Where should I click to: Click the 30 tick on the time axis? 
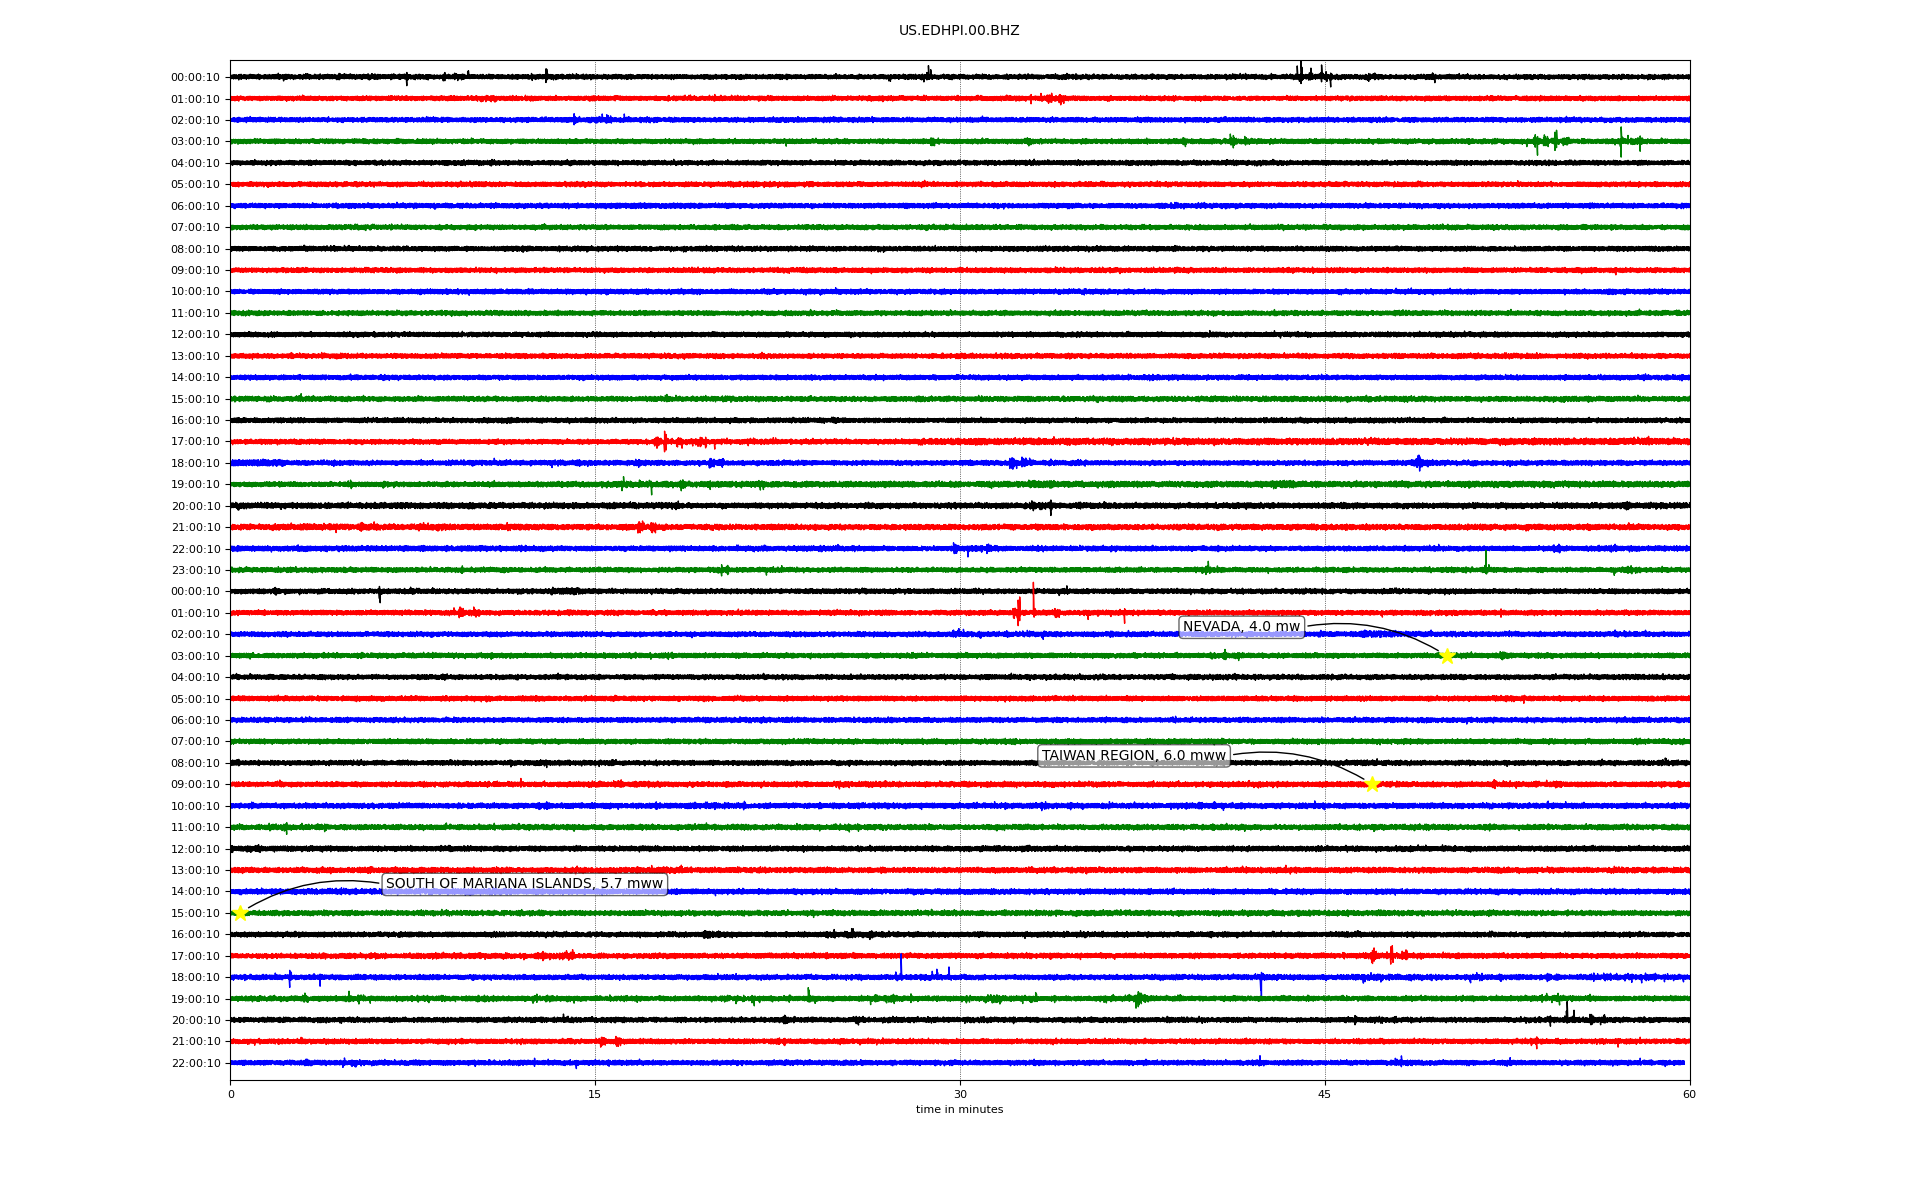960,1094
